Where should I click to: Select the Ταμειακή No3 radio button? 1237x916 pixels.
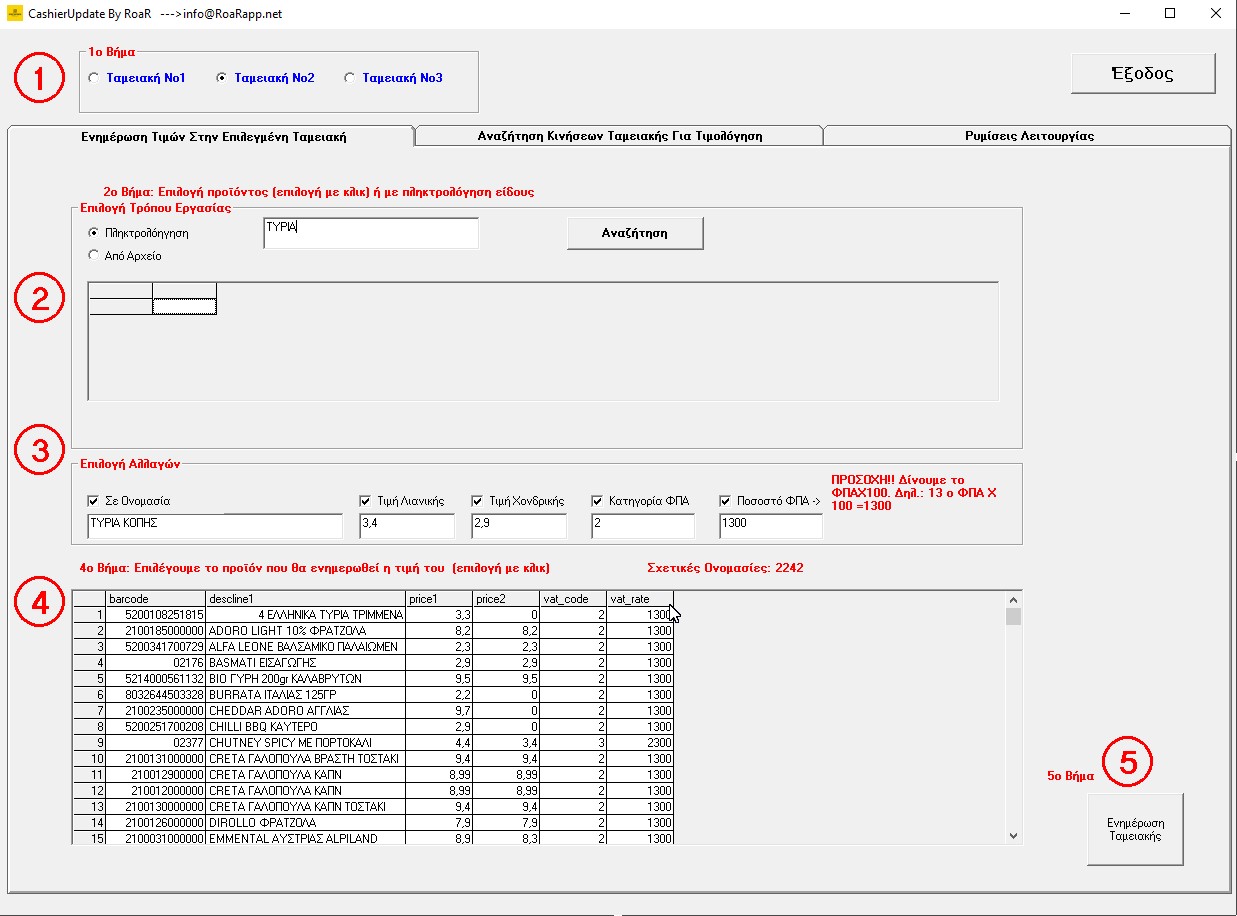coord(350,78)
